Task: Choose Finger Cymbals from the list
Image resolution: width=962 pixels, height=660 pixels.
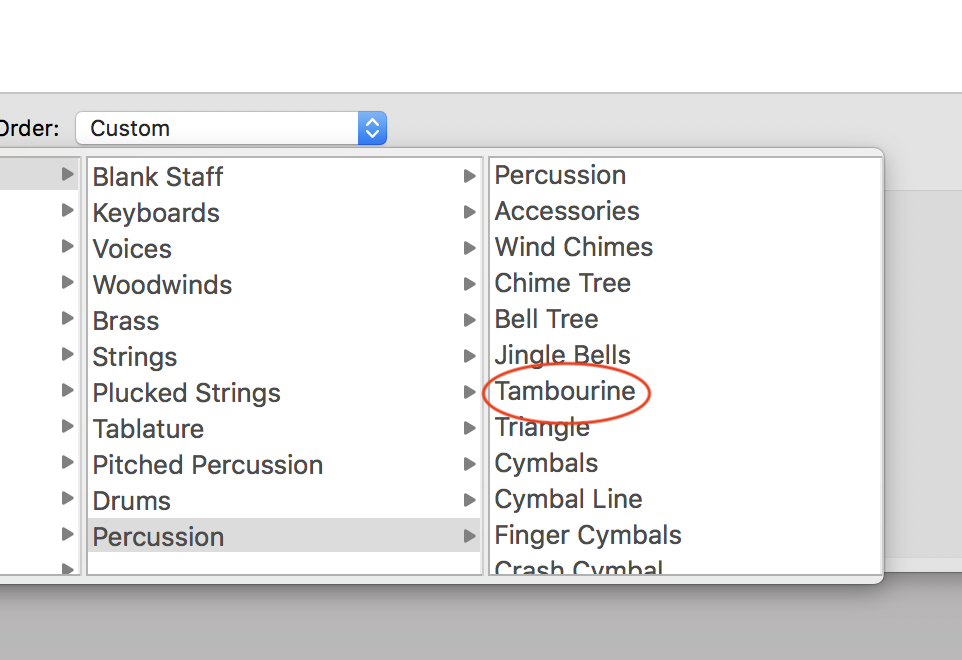Action: (587, 535)
